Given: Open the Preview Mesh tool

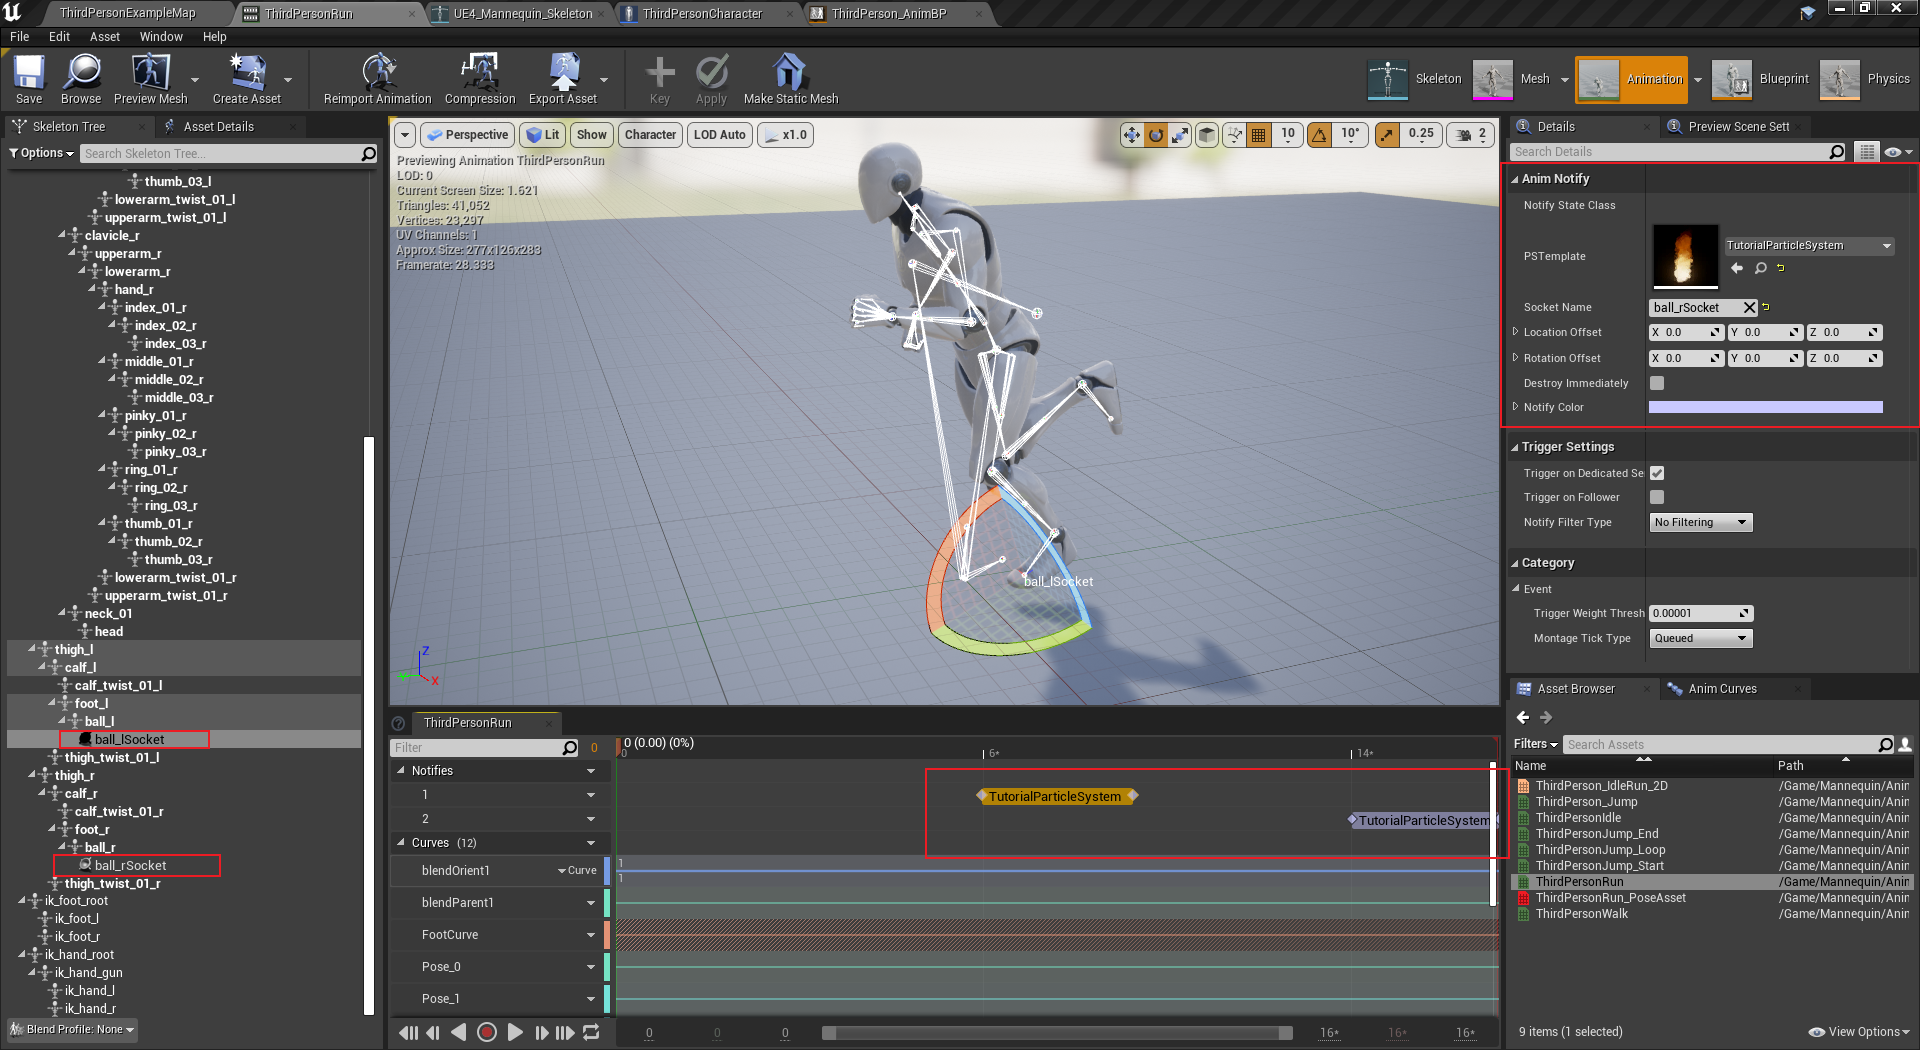Looking at the screenshot, I should click(x=150, y=79).
